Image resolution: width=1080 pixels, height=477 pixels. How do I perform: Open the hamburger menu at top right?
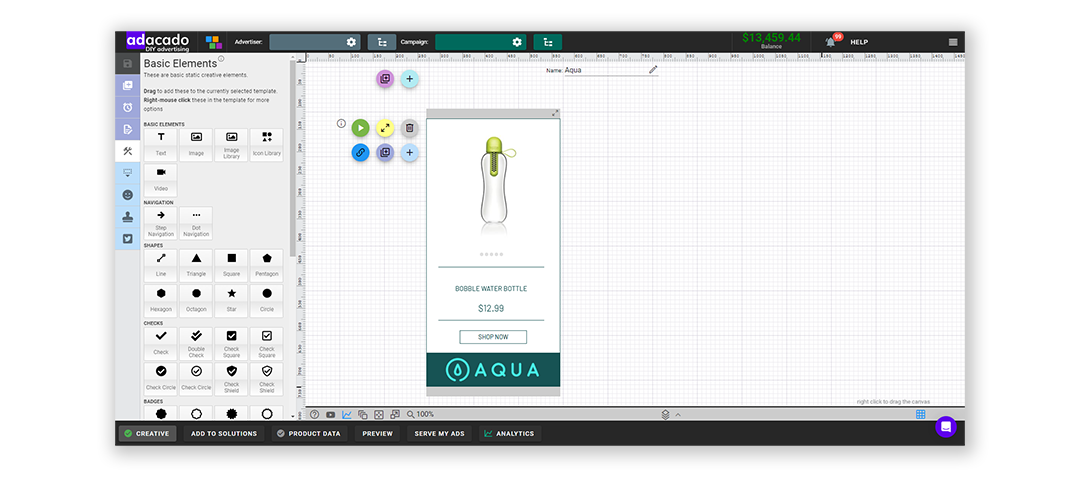click(952, 42)
